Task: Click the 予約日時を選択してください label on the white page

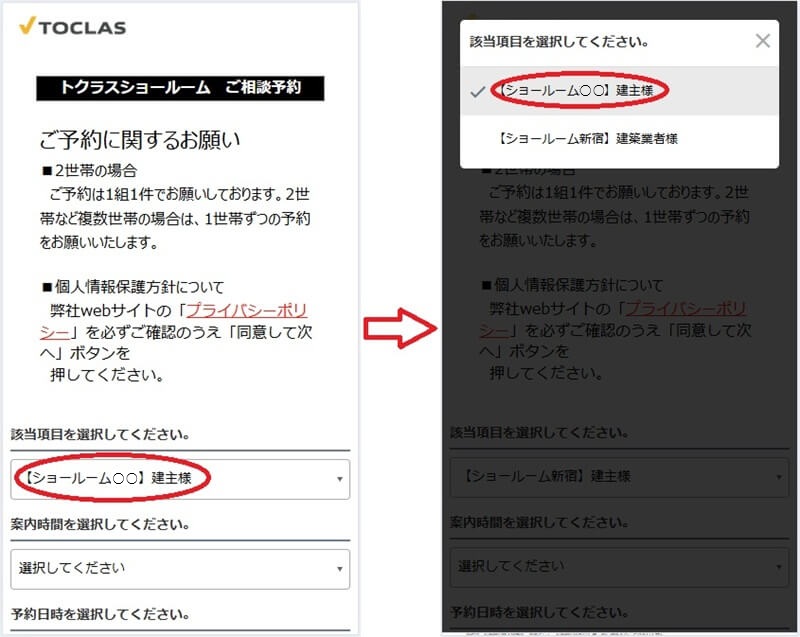Action: click(100, 613)
